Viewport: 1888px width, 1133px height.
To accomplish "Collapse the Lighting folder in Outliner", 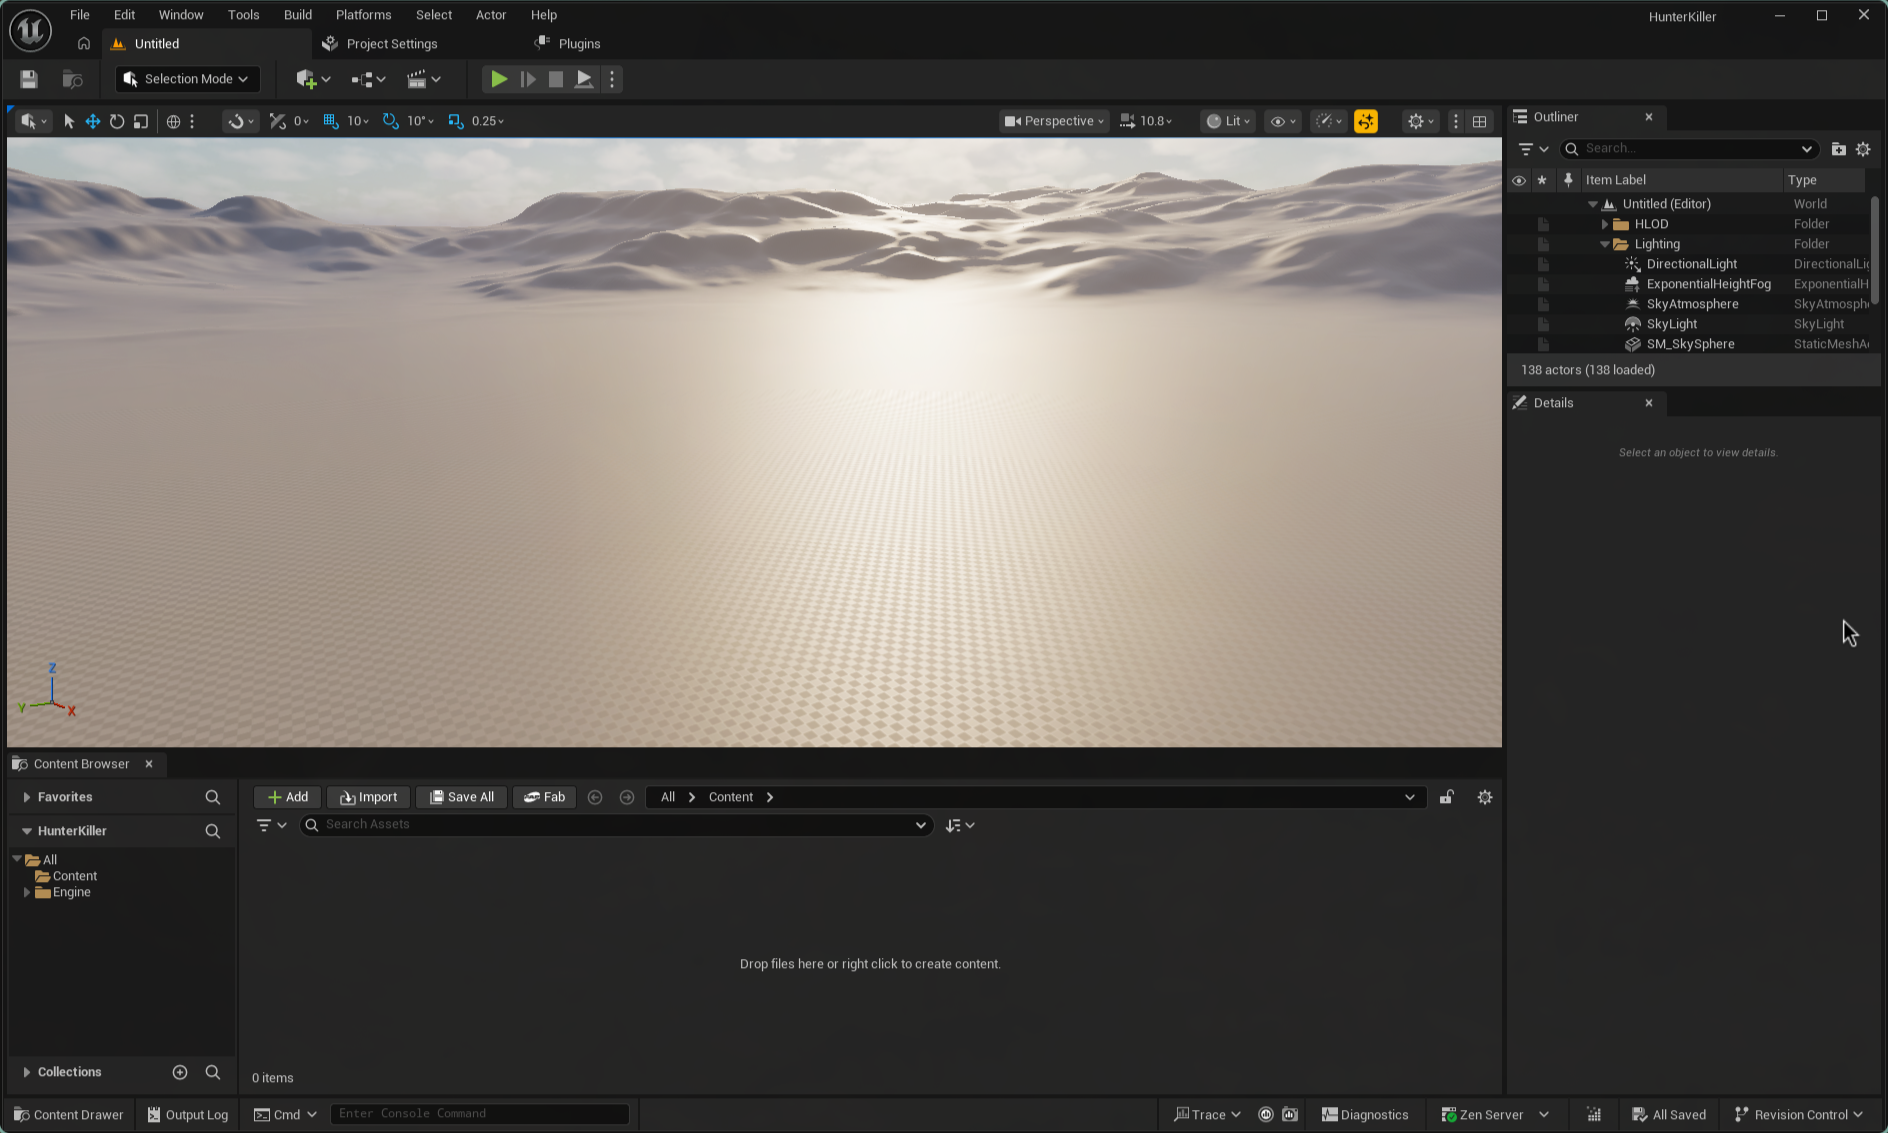I will pyautogui.click(x=1605, y=244).
